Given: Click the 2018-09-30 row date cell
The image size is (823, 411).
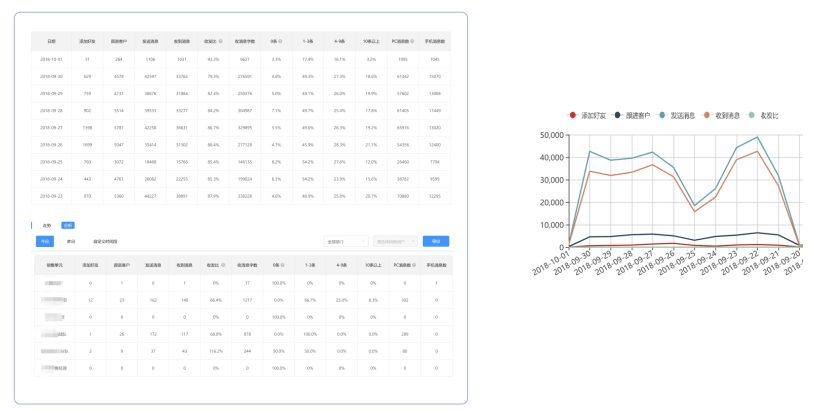Looking at the screenshot, I should [x=51, y=76].
